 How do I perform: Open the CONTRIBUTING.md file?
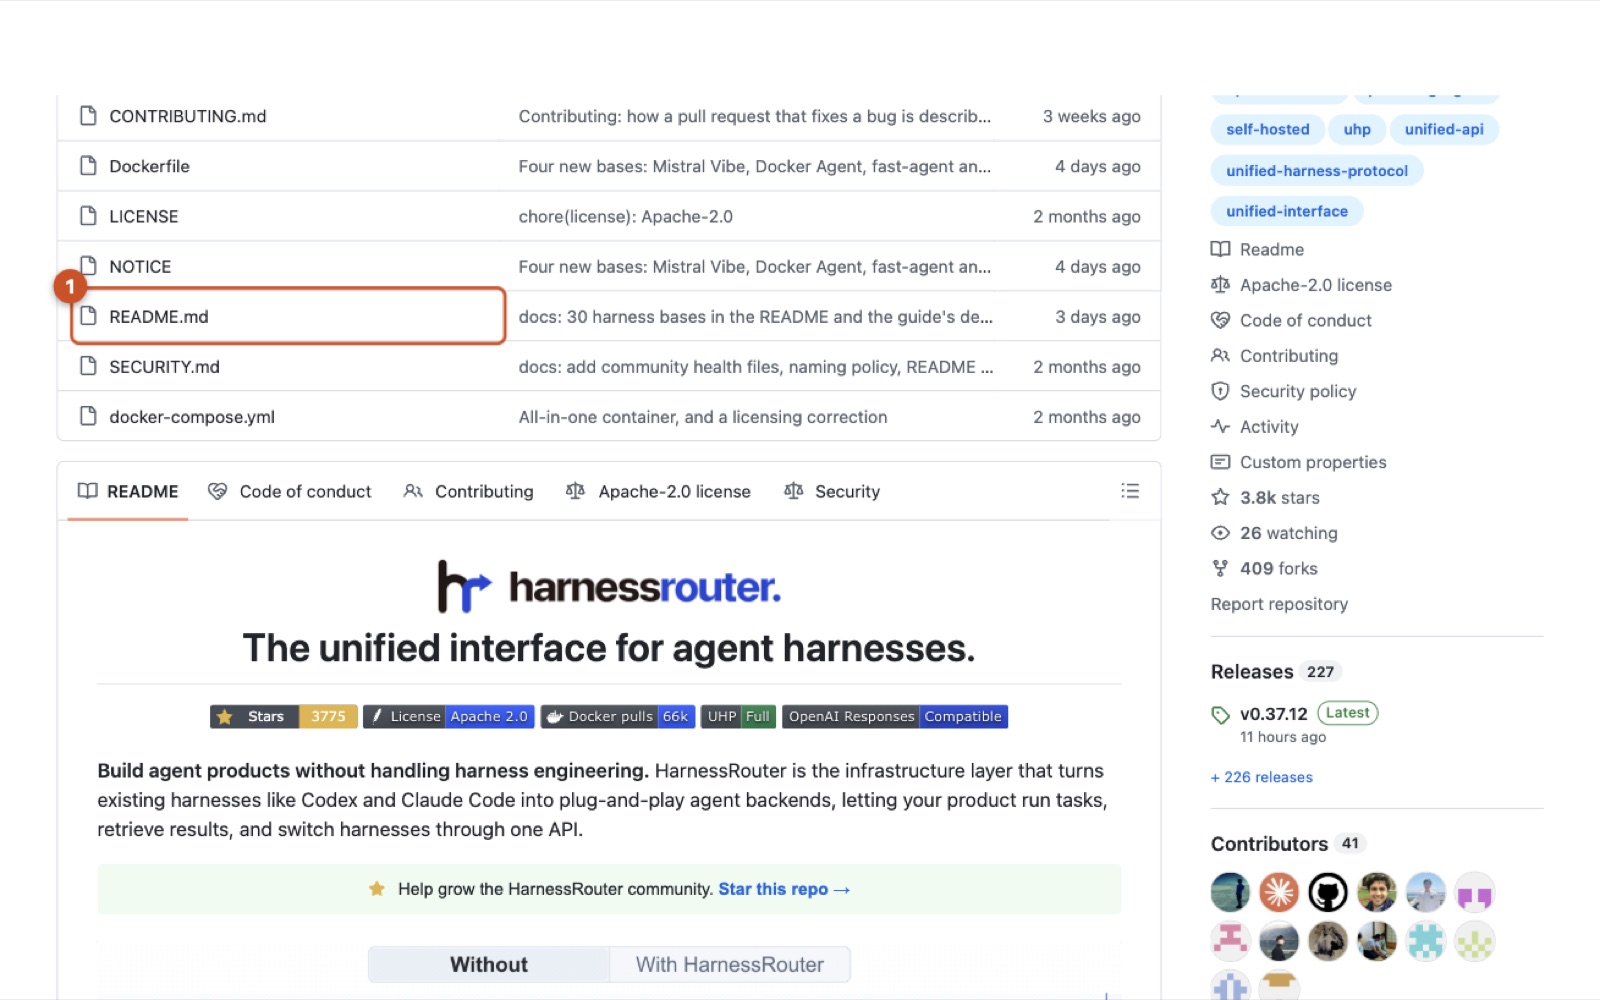pos(188,116)
